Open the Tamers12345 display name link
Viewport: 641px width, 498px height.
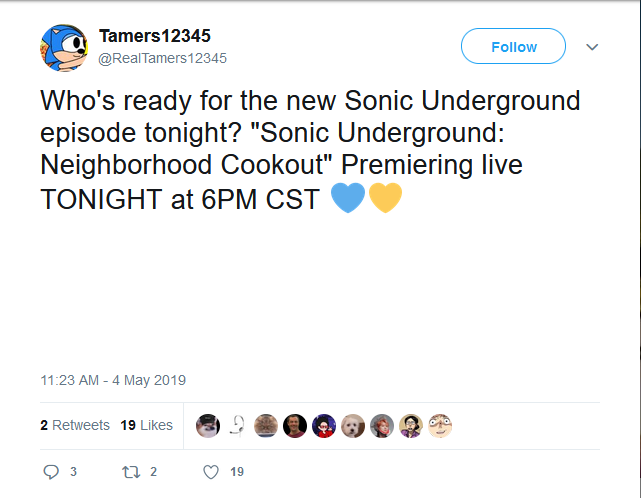[154, 36]
